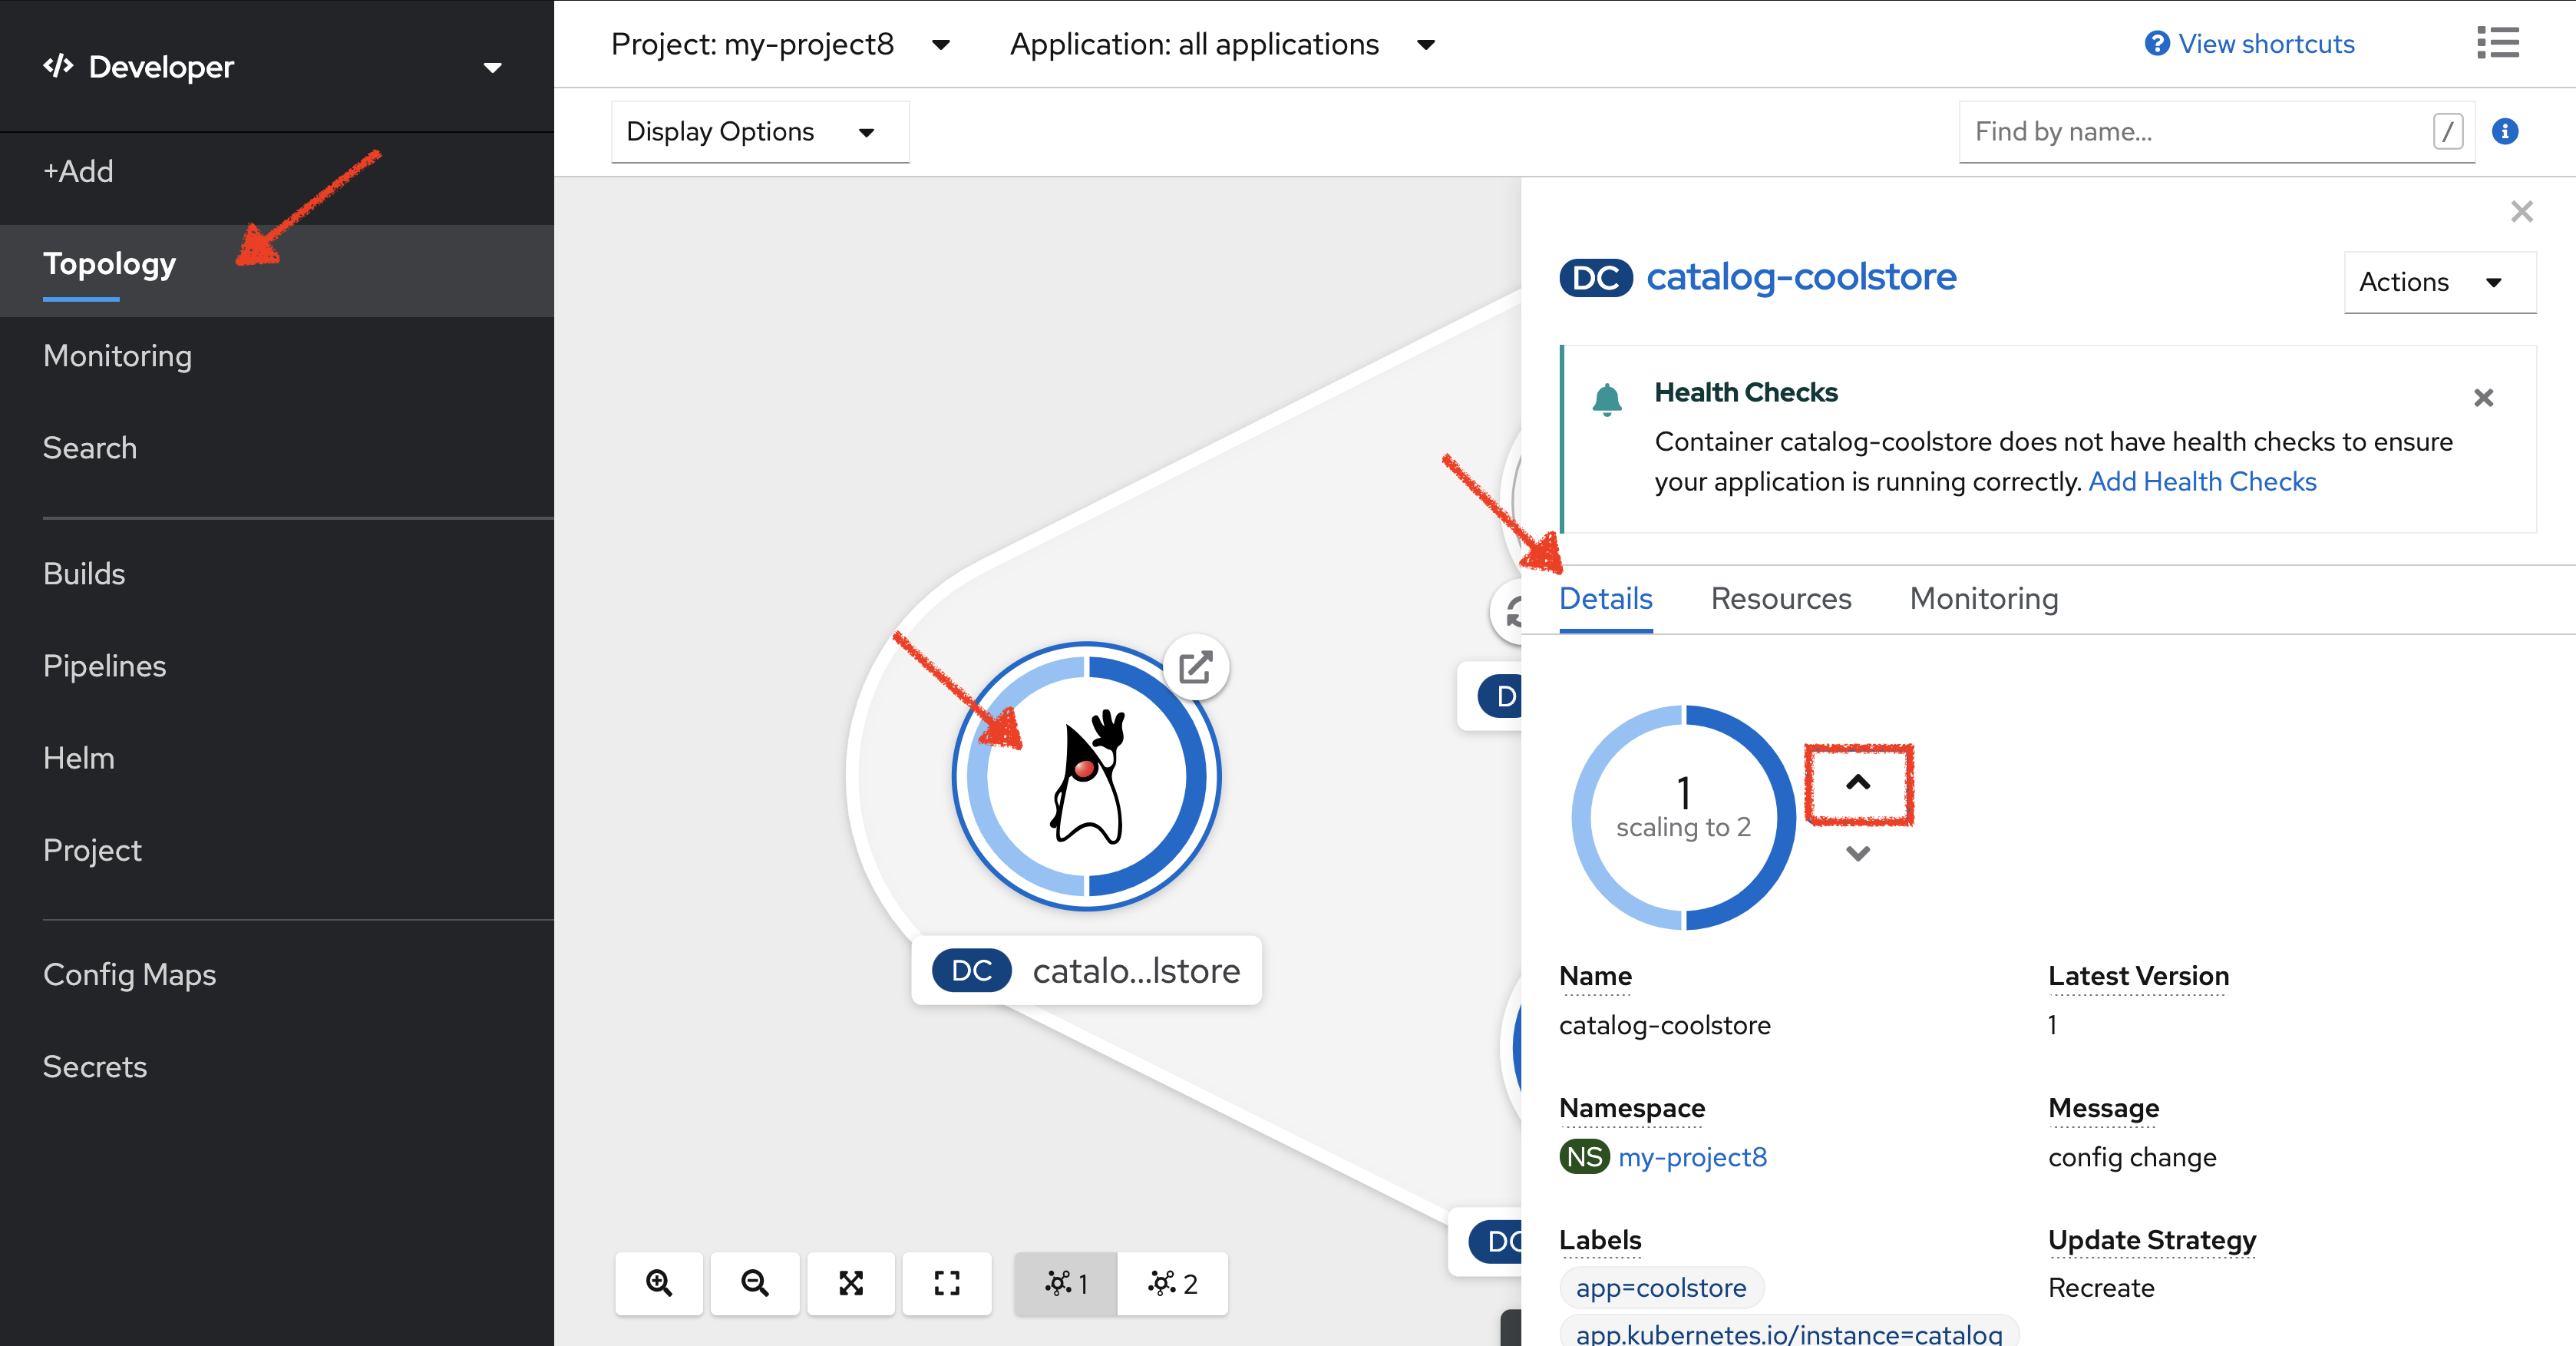Screen dimensions: 2576x1346
Task: Click reset view button
Action: [x=947, y=1283]
